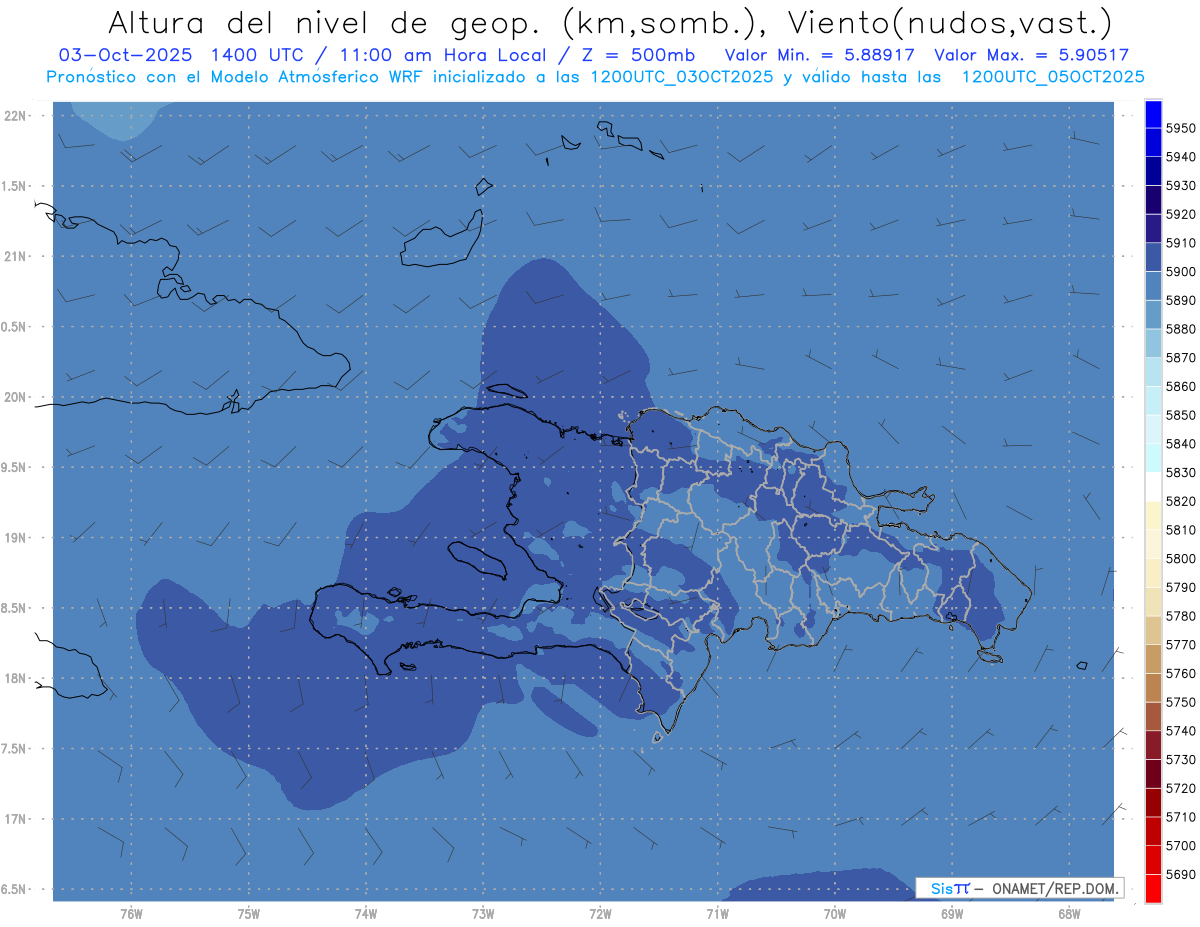Viewport: 1200px width, 927px height.
Task: Select validity end time '1200UTC_05OCT2025'
Action: 1053,77
